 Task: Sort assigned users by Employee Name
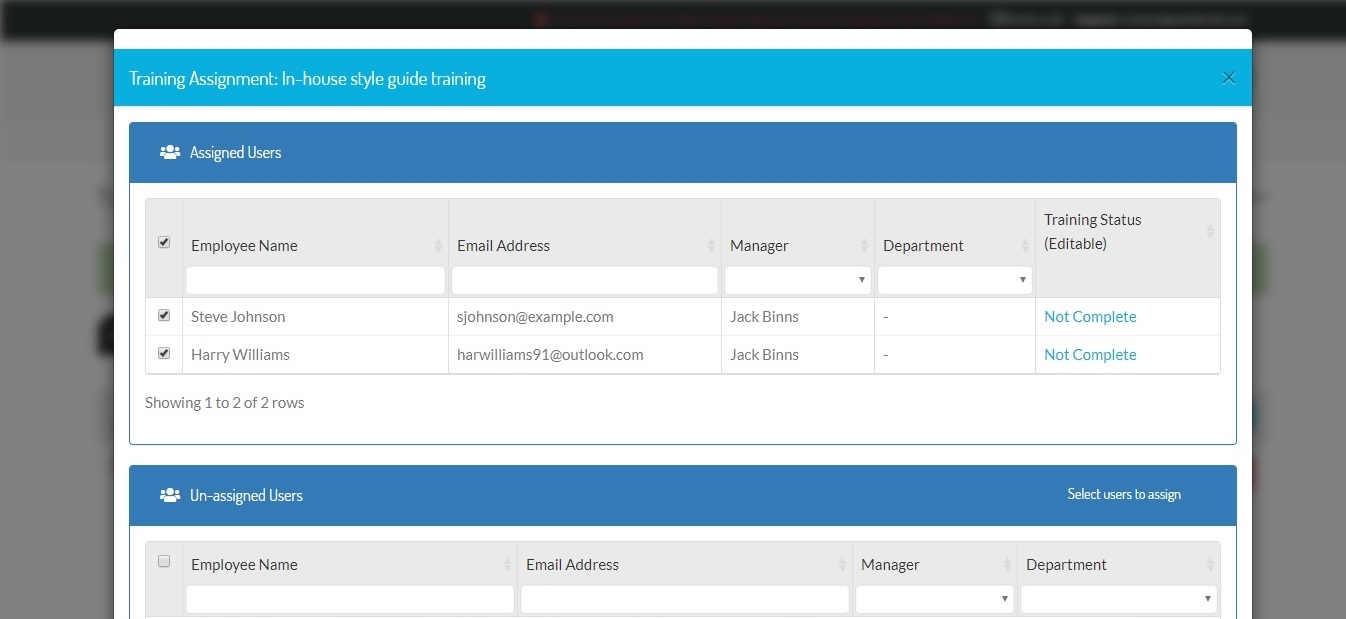(x=438, y=246)
